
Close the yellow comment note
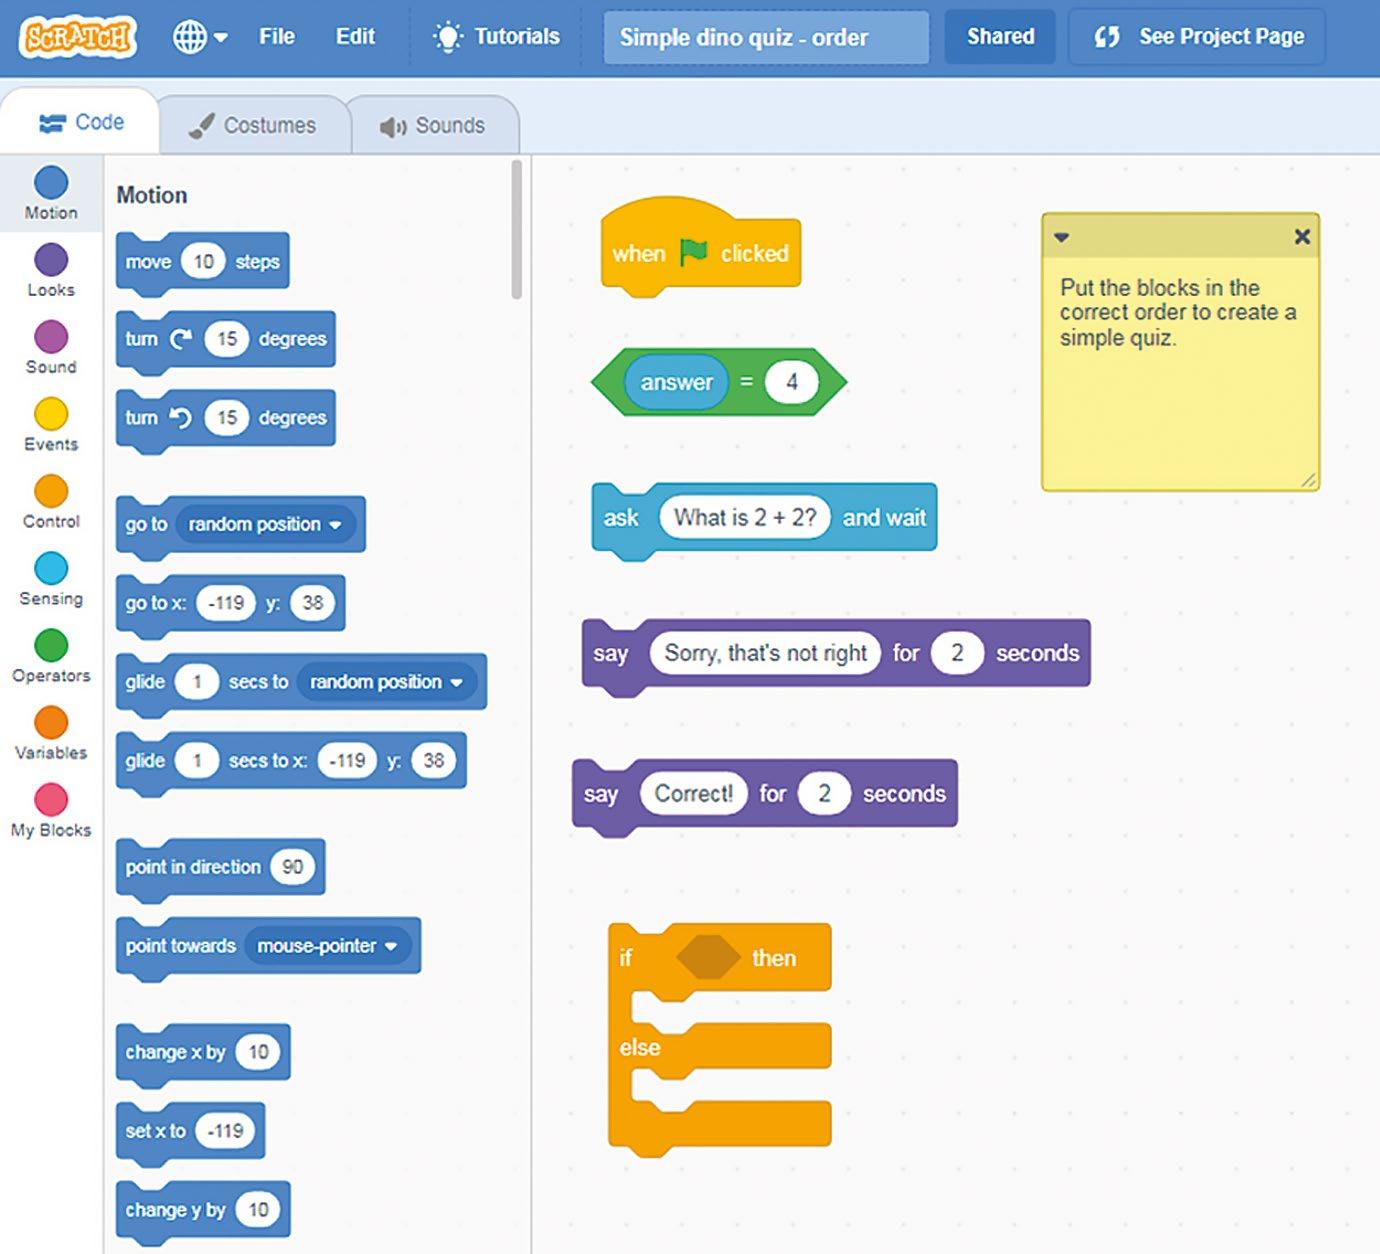point(1302,237)
